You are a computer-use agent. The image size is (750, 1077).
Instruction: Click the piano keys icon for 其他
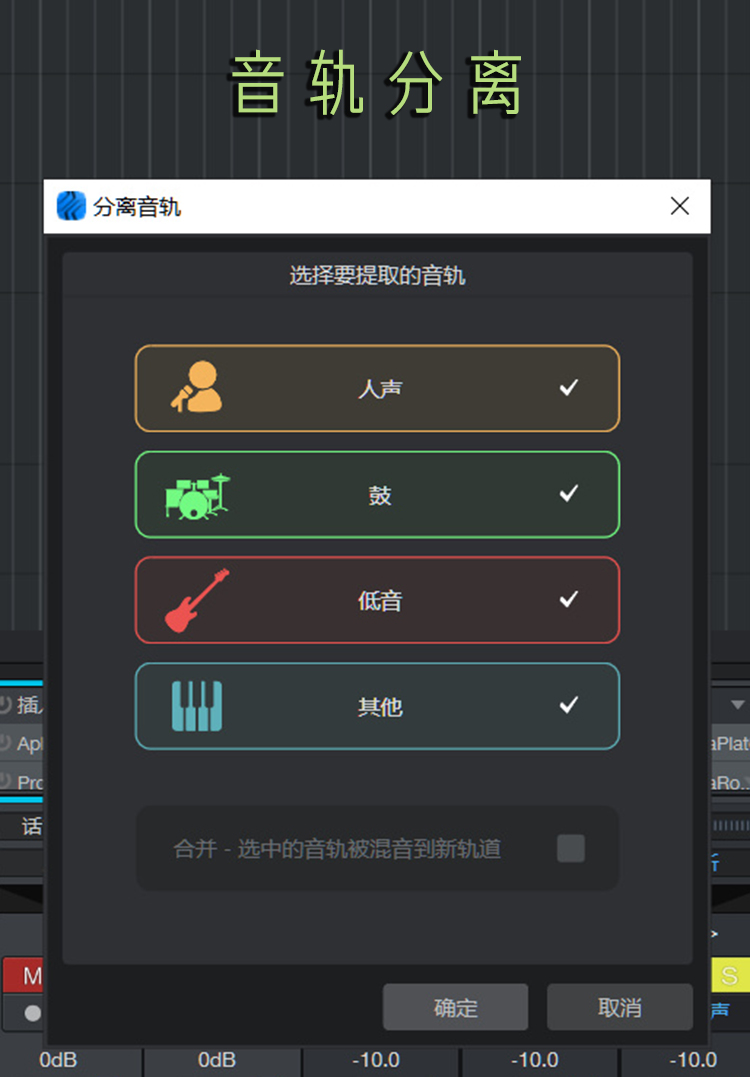pos(196,706)
